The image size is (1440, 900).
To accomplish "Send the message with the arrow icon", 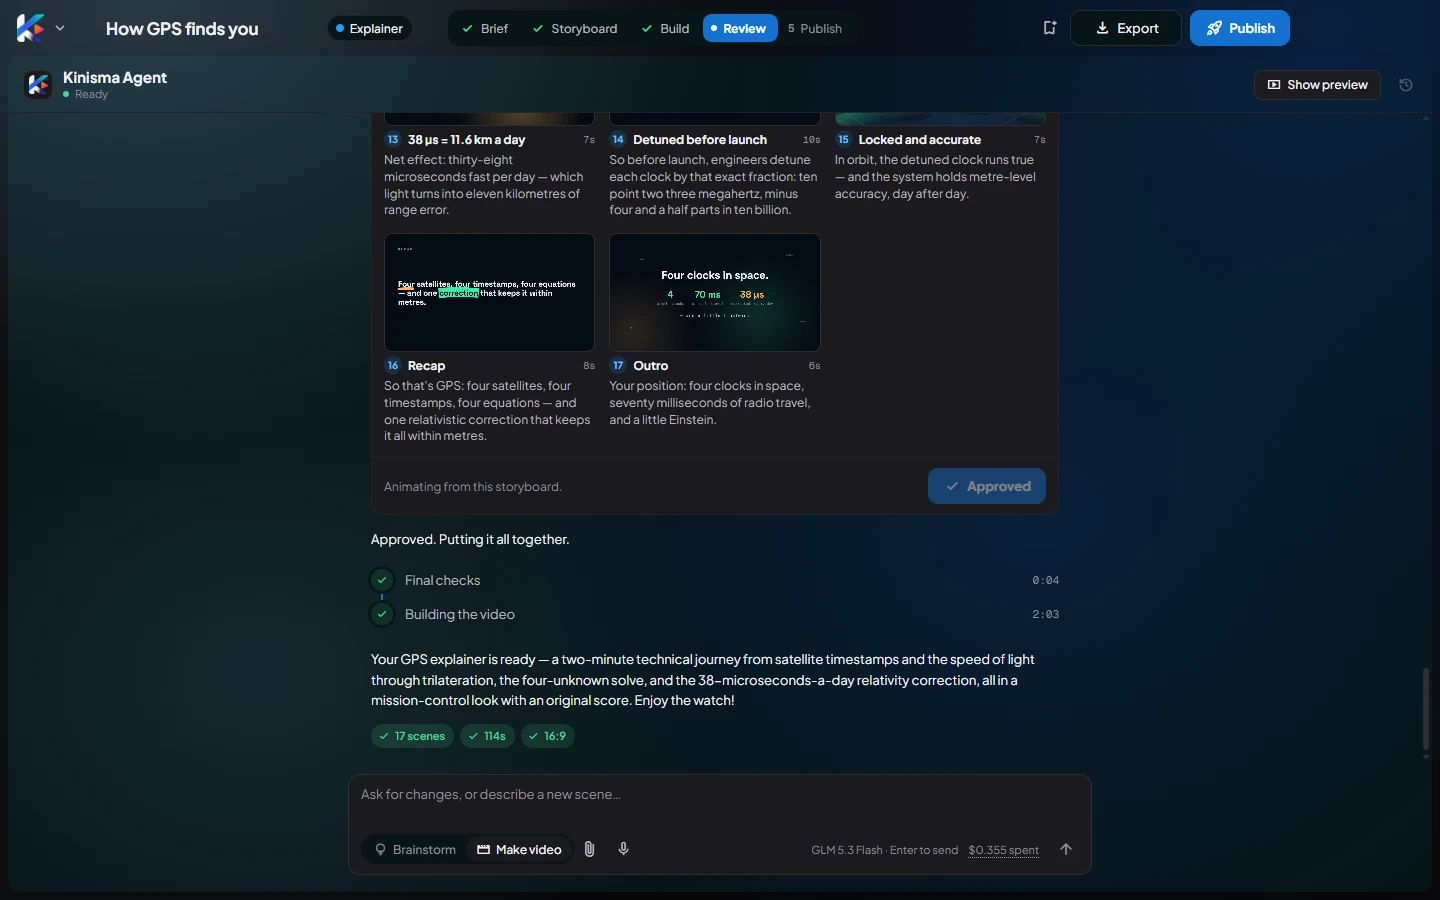I will pos(1066,849).
